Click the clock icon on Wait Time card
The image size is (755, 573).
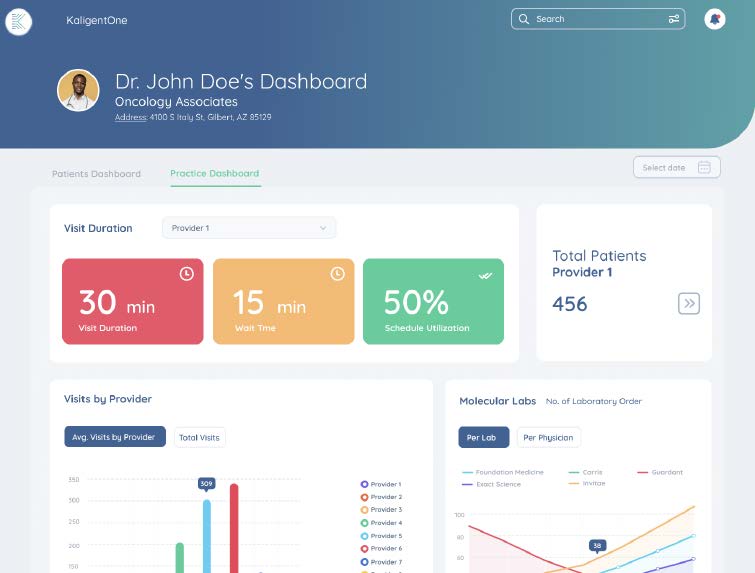pyautogui.click(x=337, y=274)
